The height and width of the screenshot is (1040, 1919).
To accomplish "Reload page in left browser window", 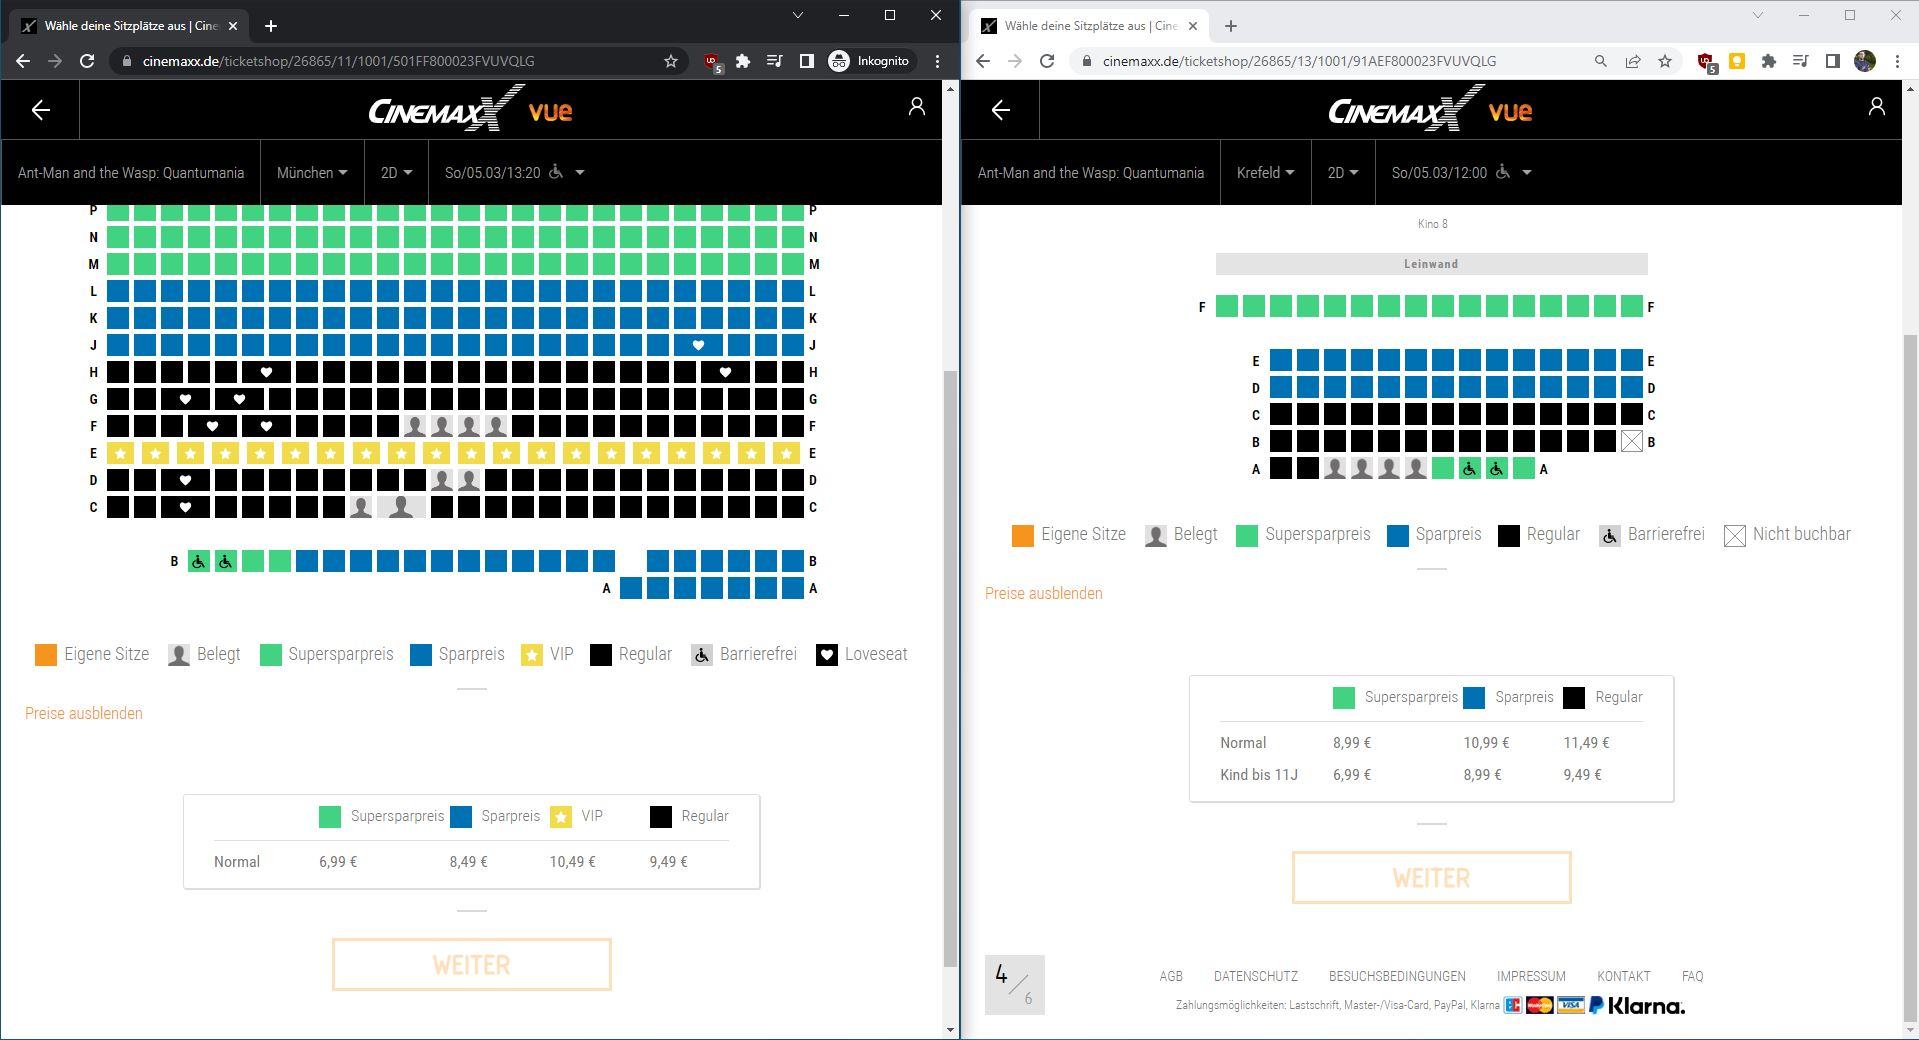I will (x=87, y=61).
